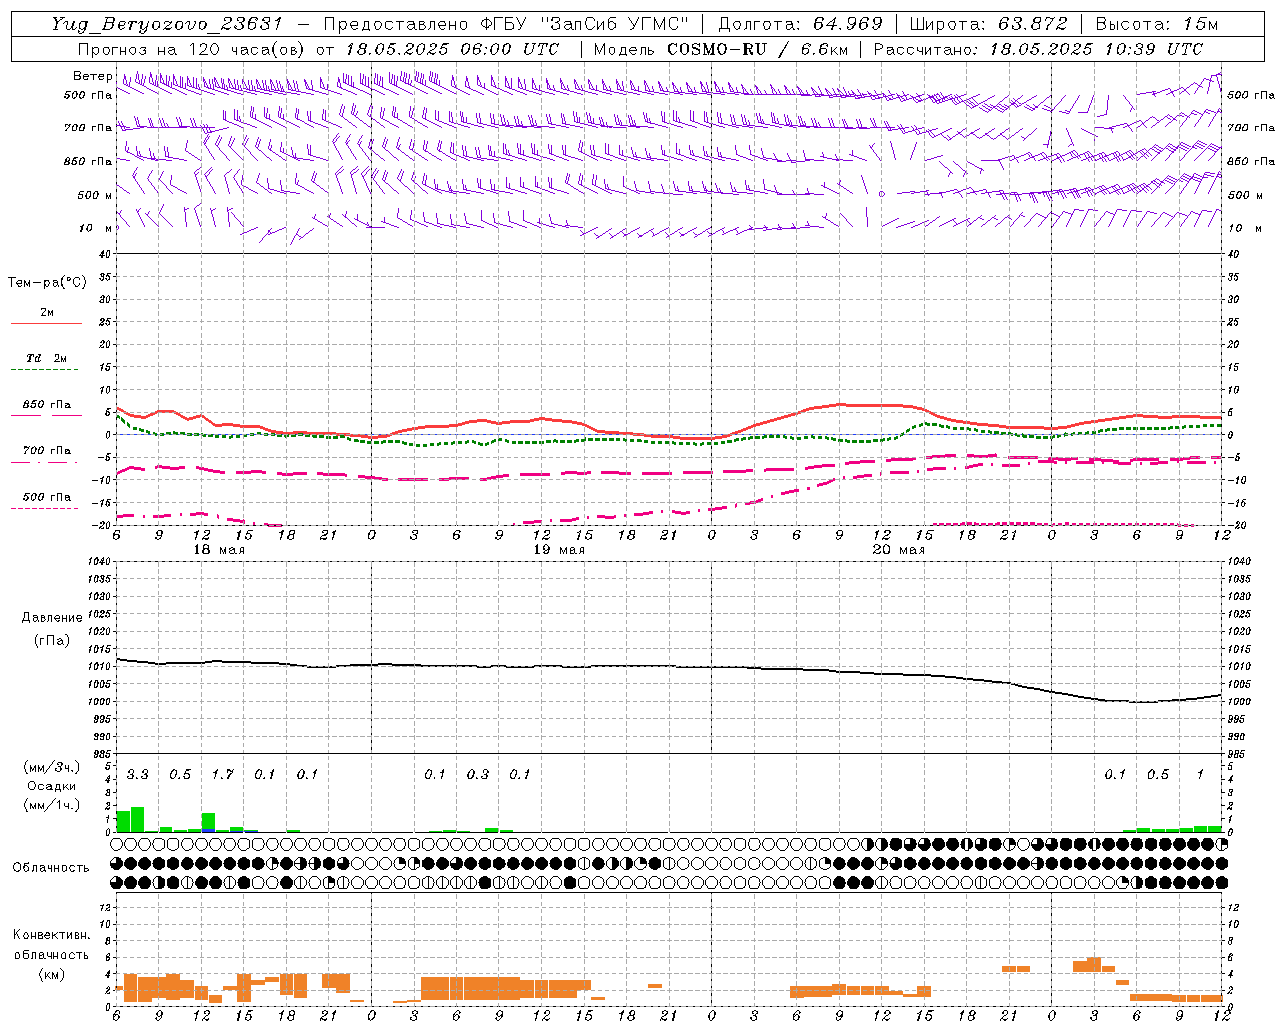Click the 'Высота: 15м' header field
The width and height of the screenshot is (1280, 1024).
[1157, 24]
